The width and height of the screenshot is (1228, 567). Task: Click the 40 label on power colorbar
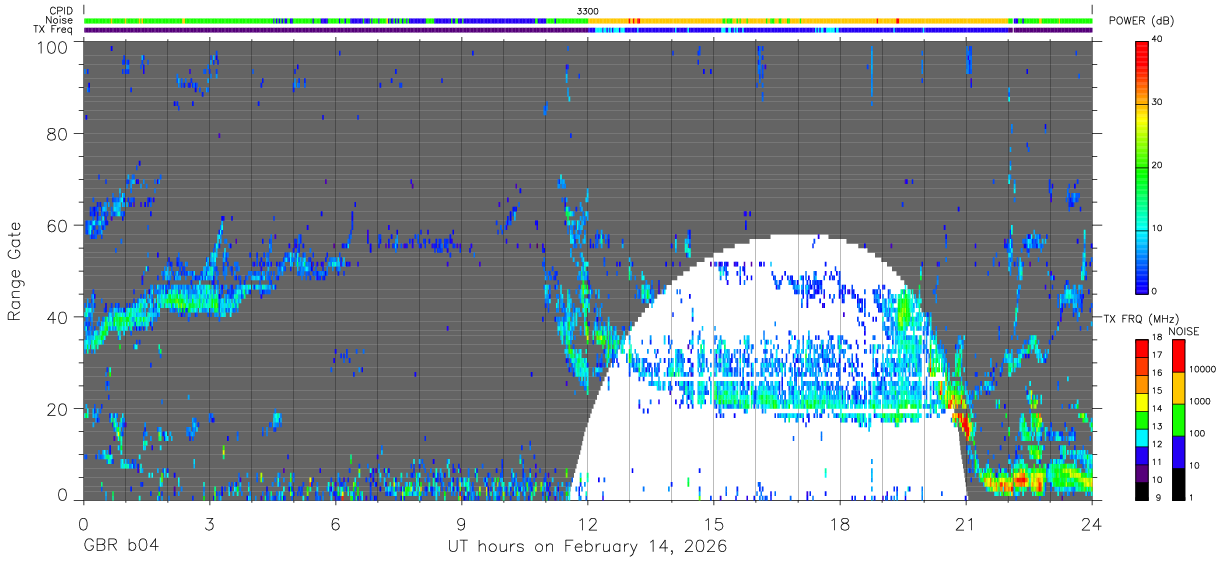pyautogui.click(x=1157, y=39)
